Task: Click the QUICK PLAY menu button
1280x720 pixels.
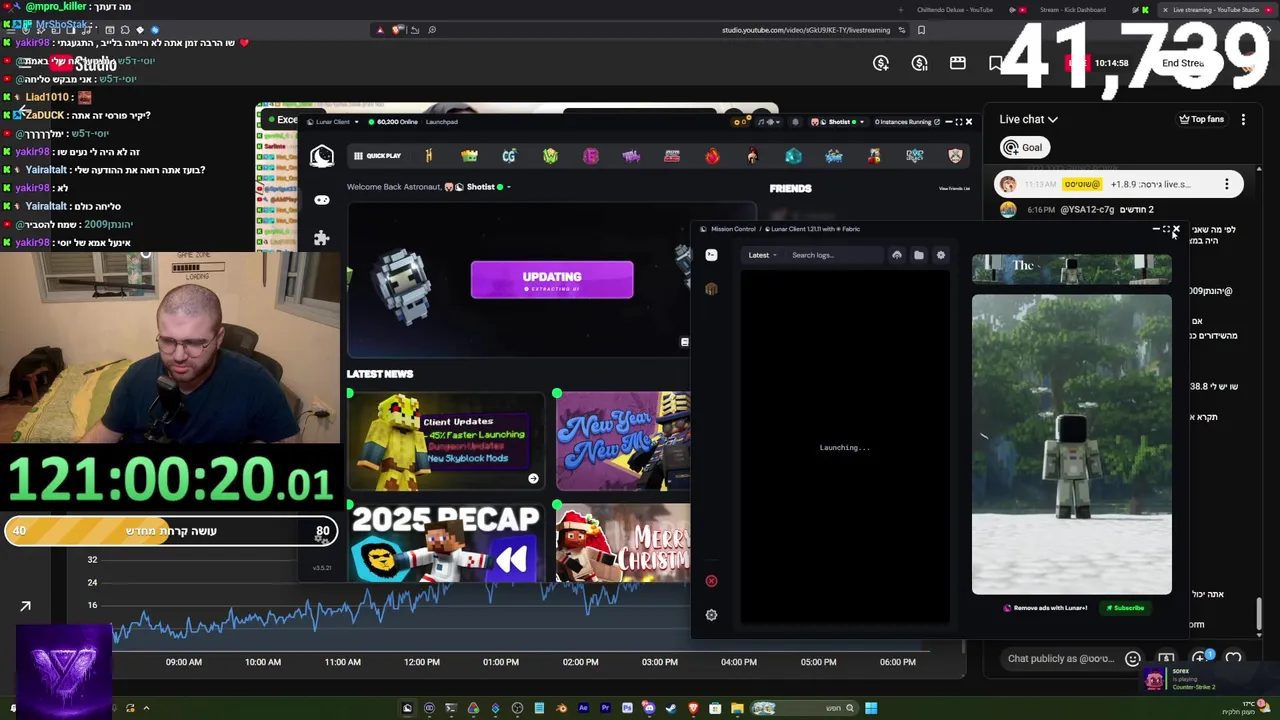Action: tap(377, 156)
